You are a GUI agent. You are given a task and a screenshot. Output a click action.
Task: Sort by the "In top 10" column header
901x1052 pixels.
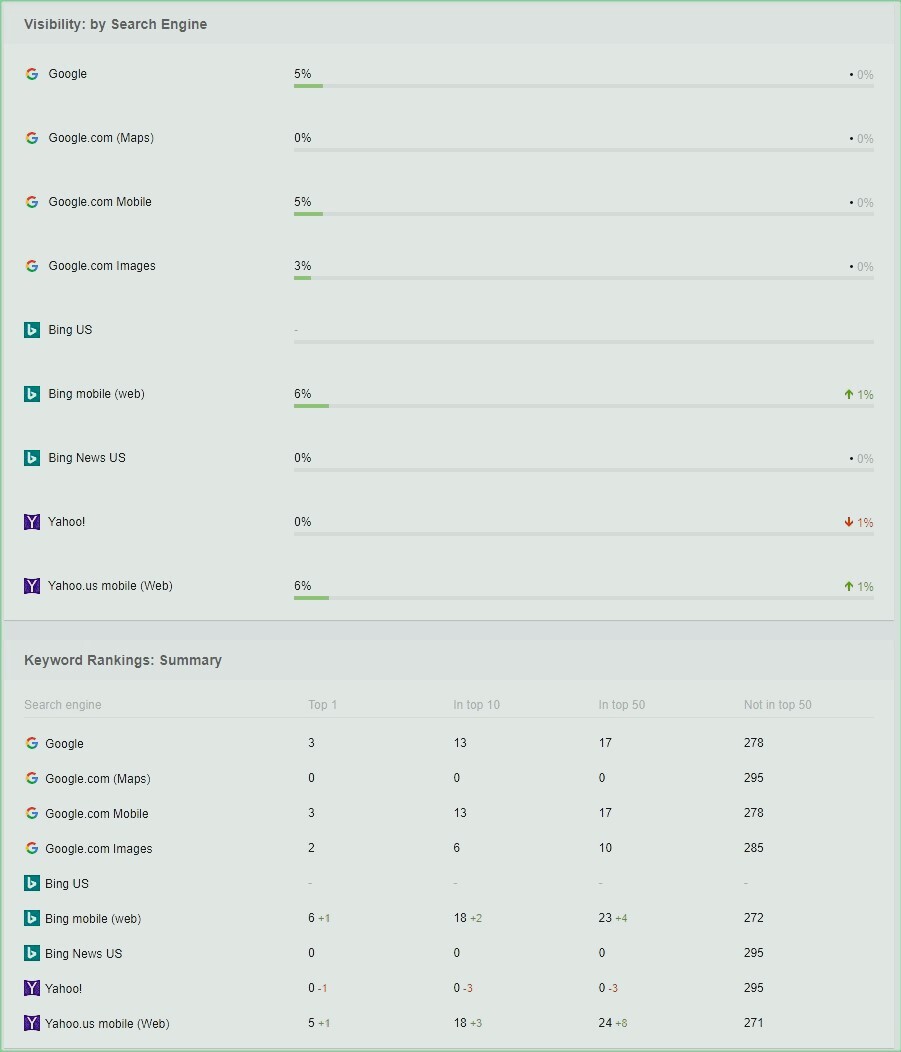click(x=476, y=705)
